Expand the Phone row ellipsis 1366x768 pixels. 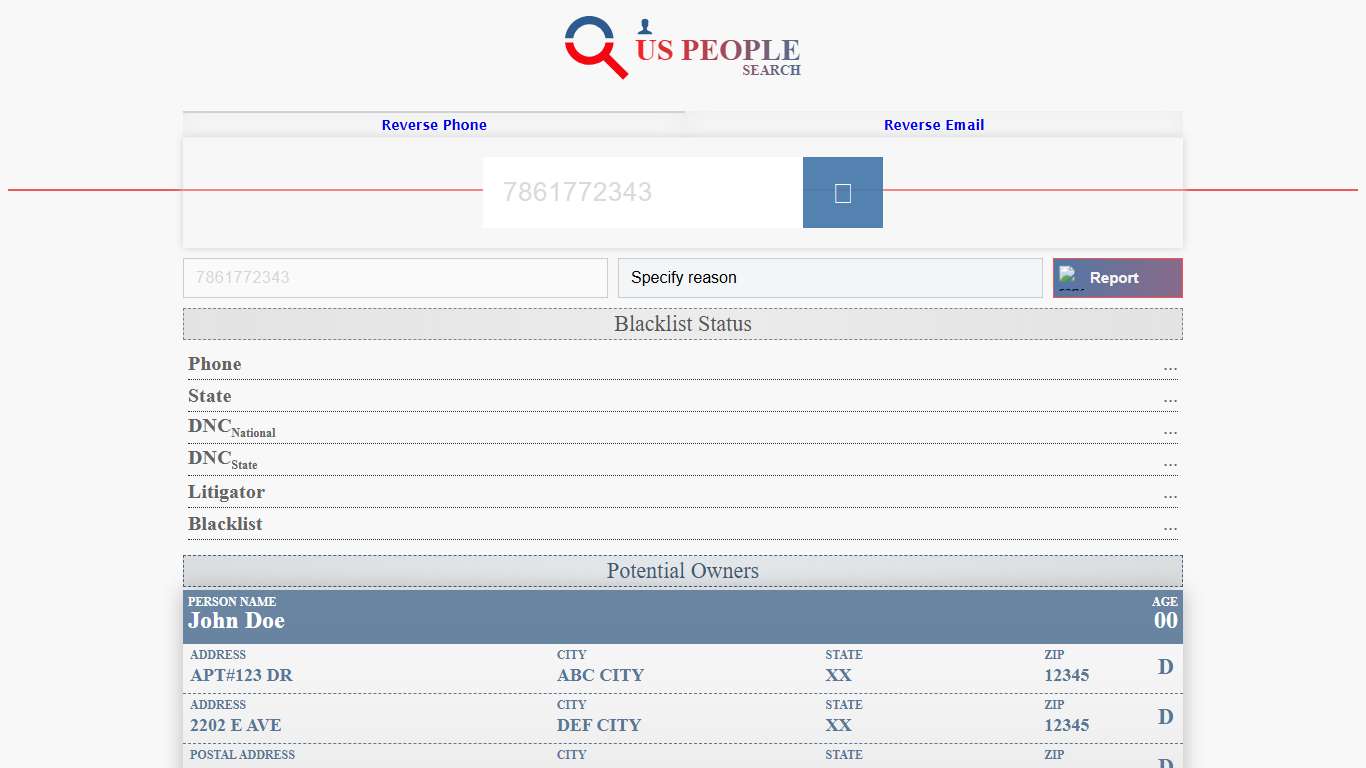click(x=1170, y=368)
